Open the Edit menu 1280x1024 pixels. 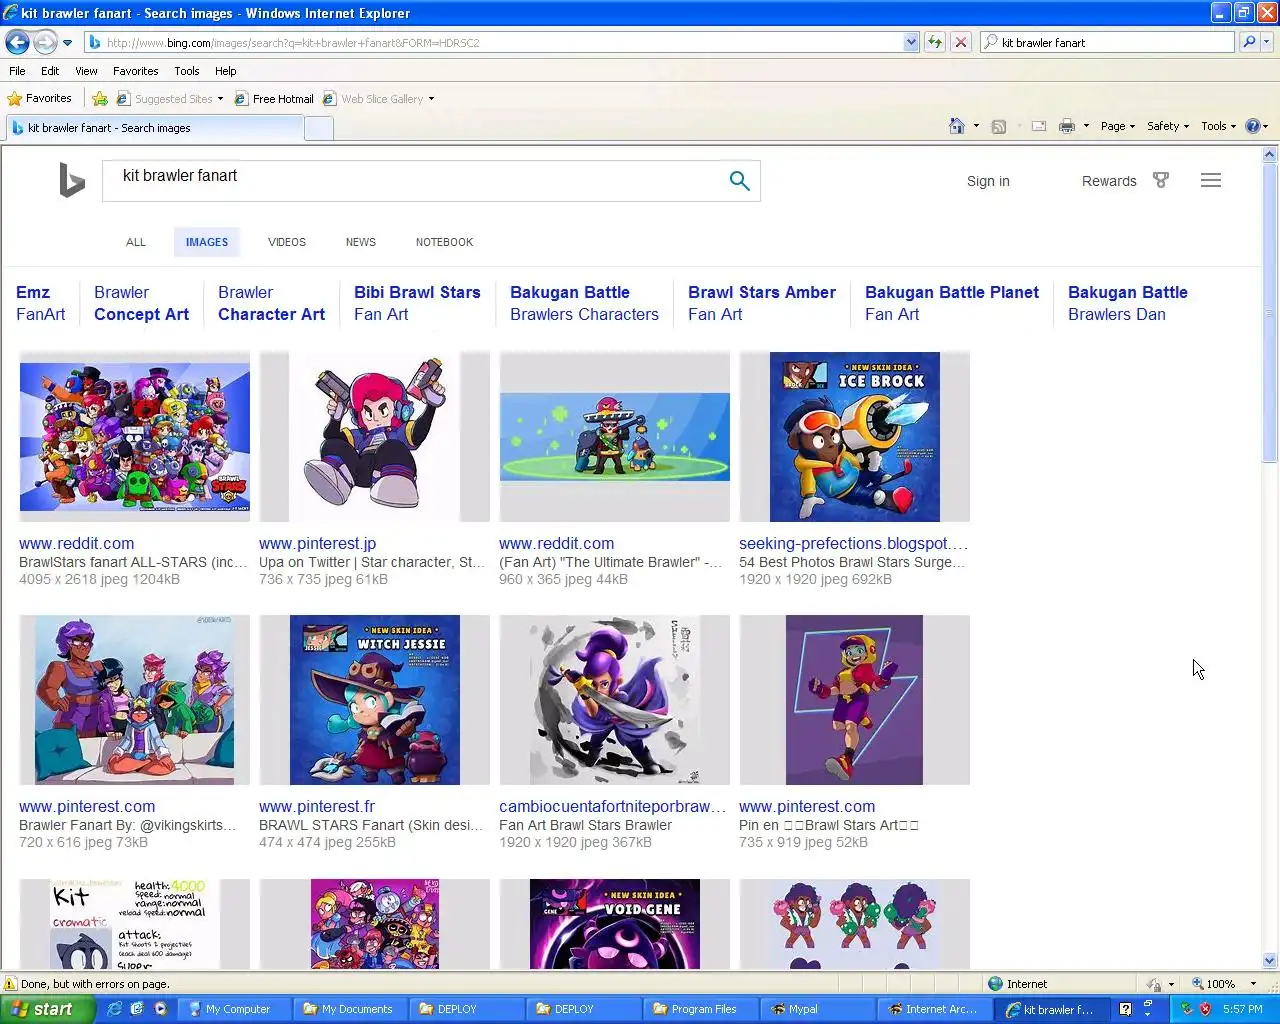50,71
